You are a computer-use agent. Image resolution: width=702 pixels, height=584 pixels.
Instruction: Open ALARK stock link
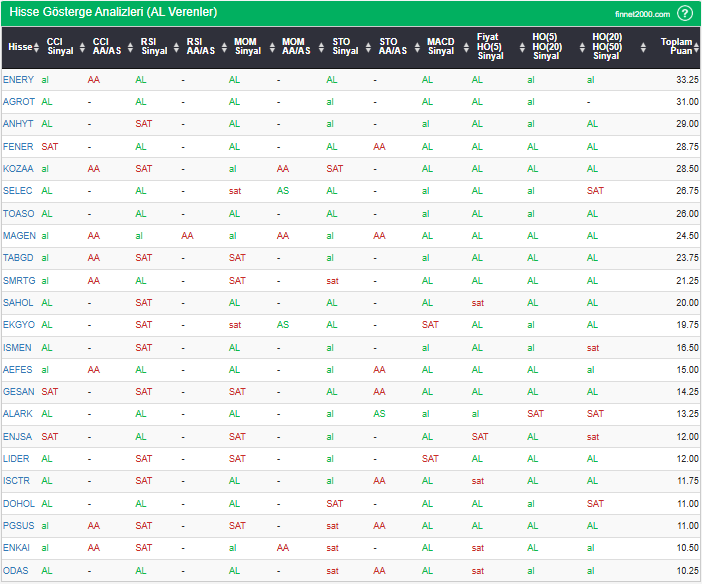click(17, 414)
